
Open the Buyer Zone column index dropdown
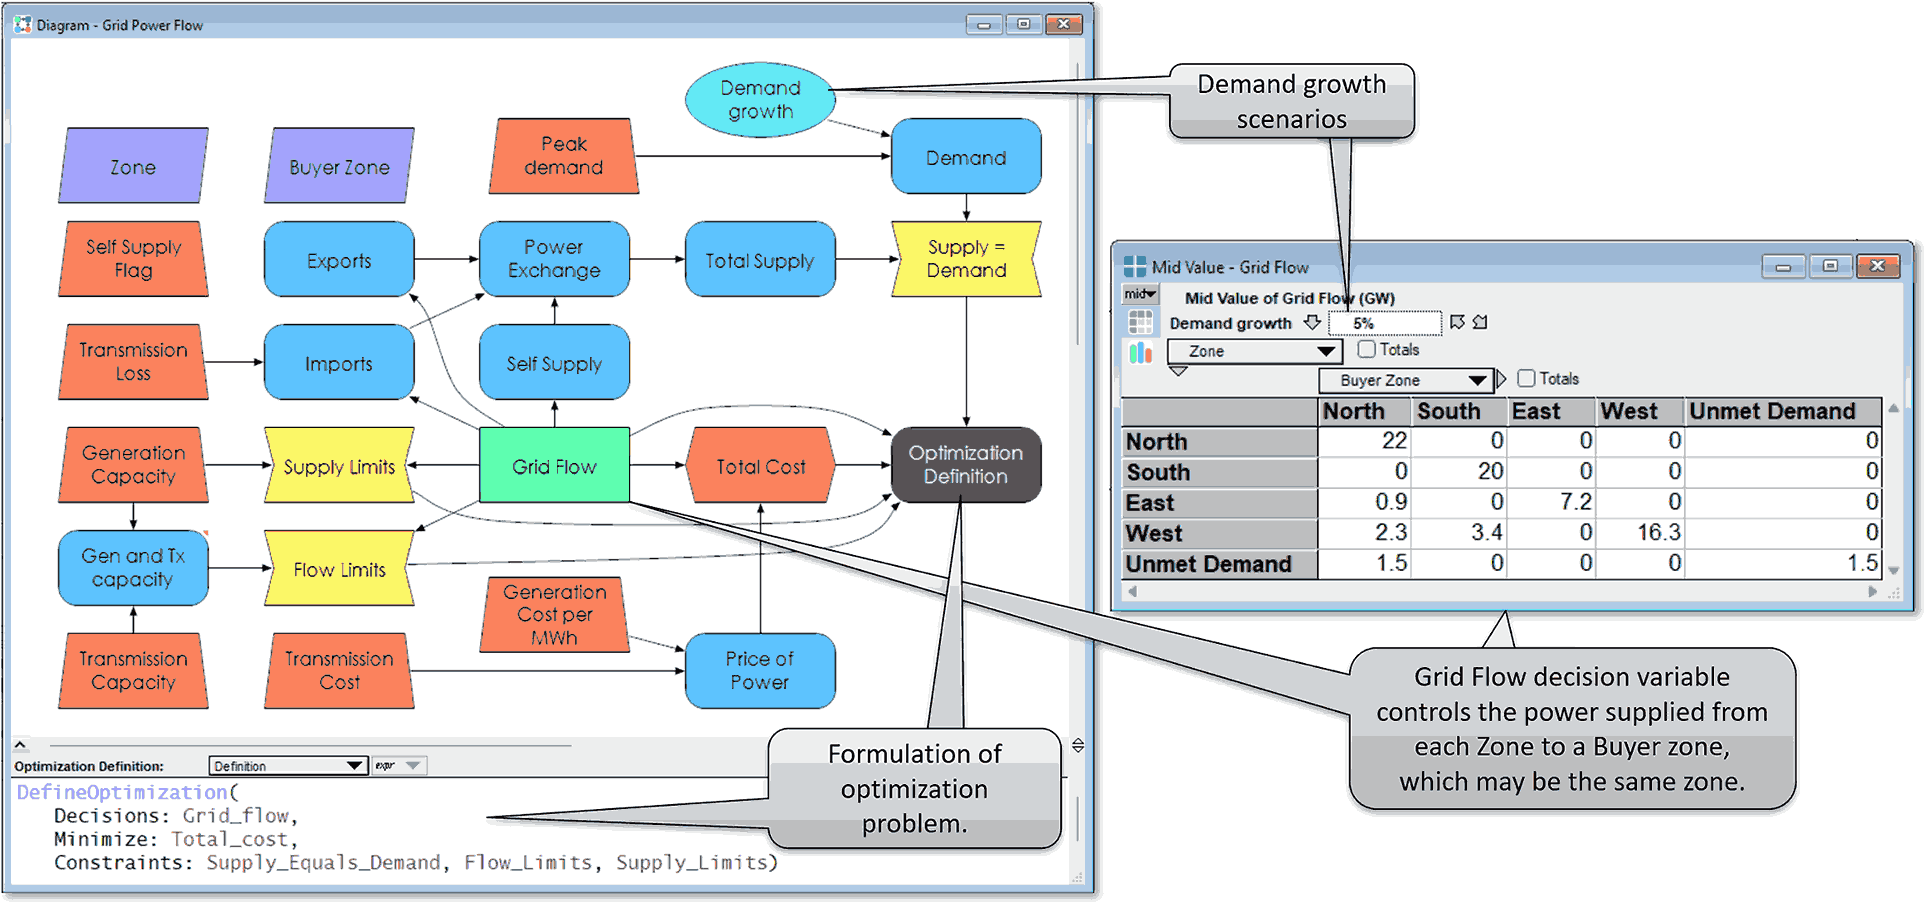tap(1405, 380)
